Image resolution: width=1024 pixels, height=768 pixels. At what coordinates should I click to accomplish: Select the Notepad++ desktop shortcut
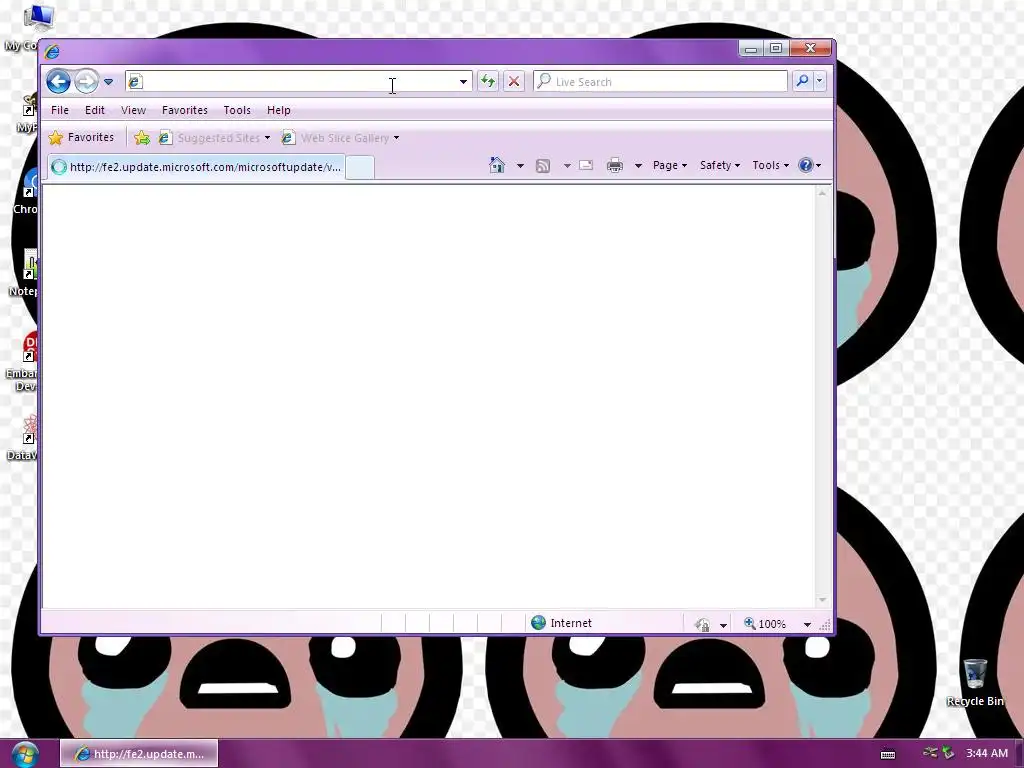(x=24, y=273)
